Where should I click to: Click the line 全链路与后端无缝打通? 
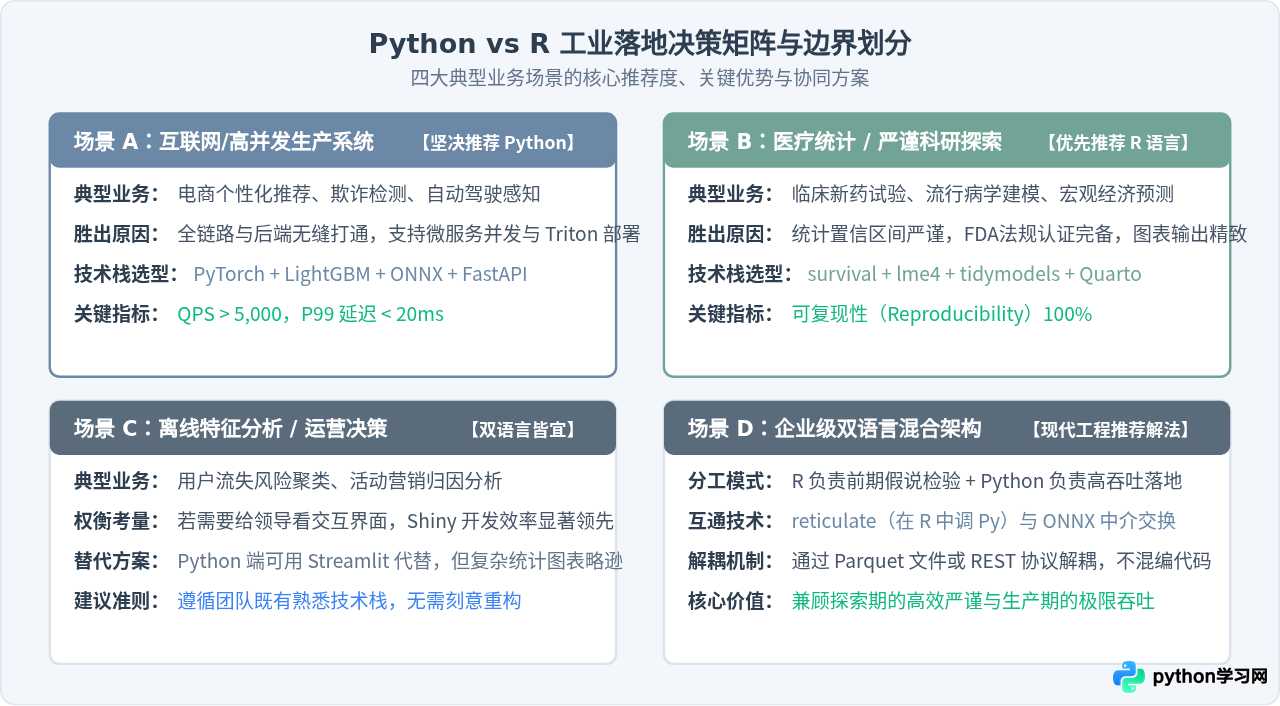[x=409, y=234]
